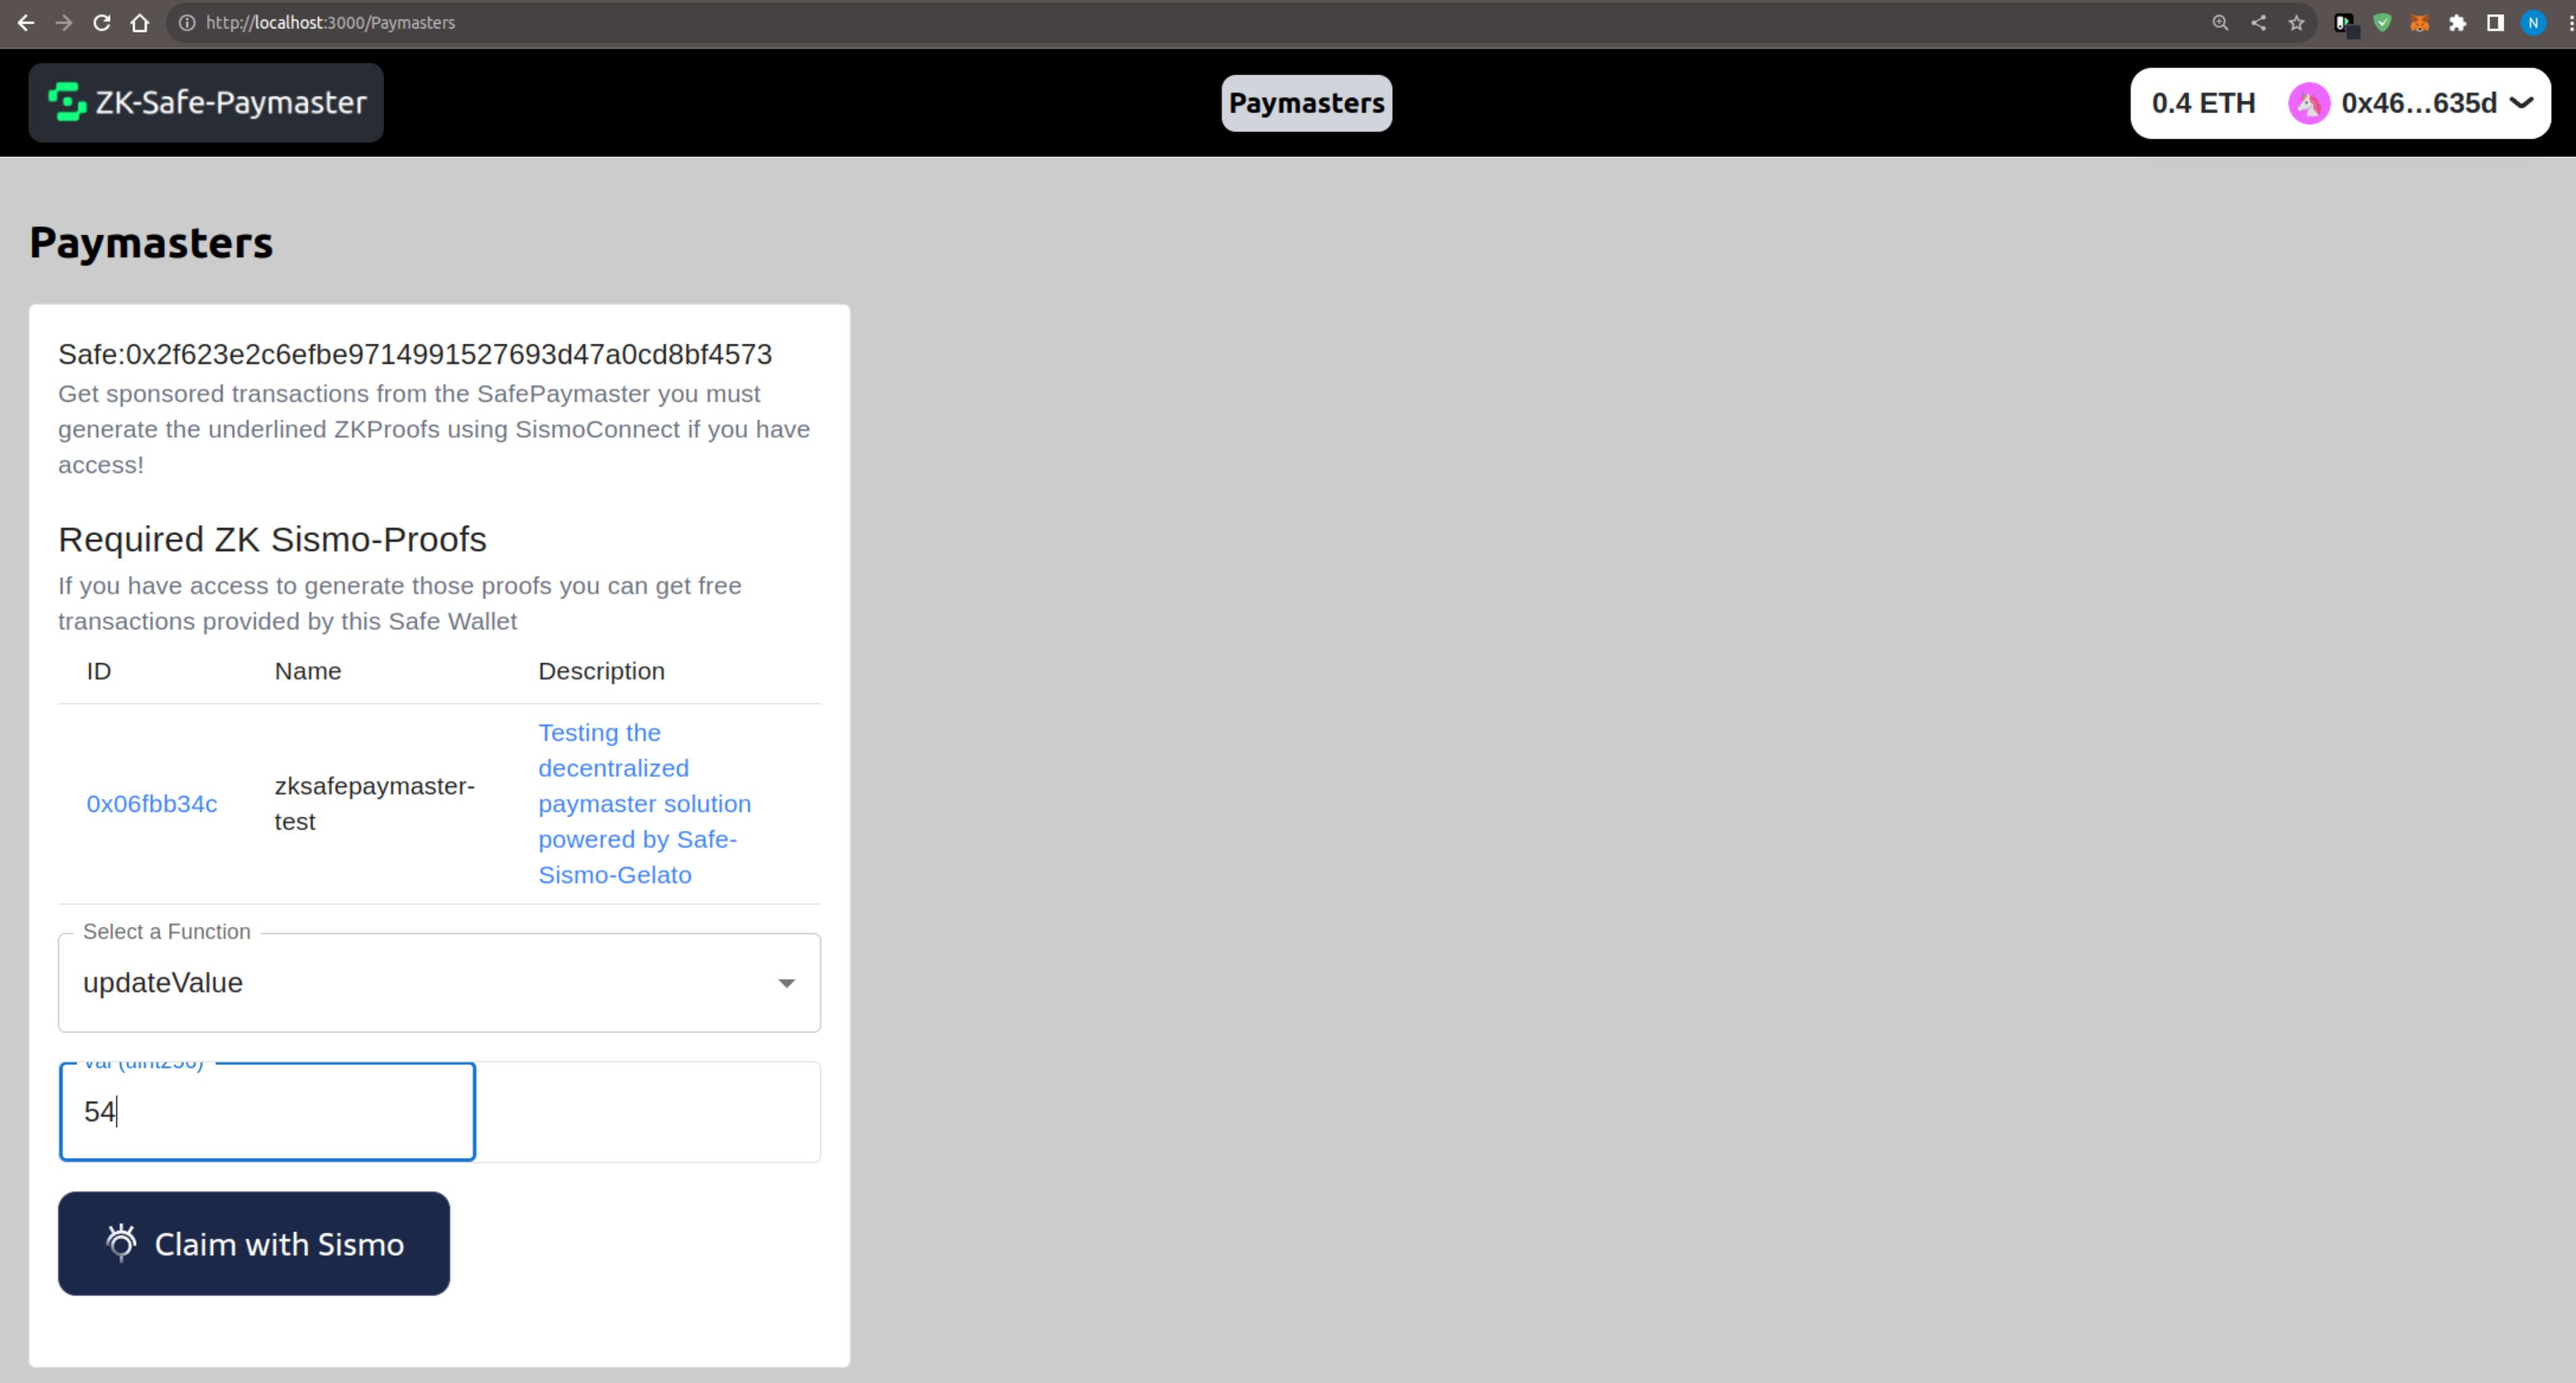Click the Description column header
The image size is (2576, 1383).
point(601,671)
